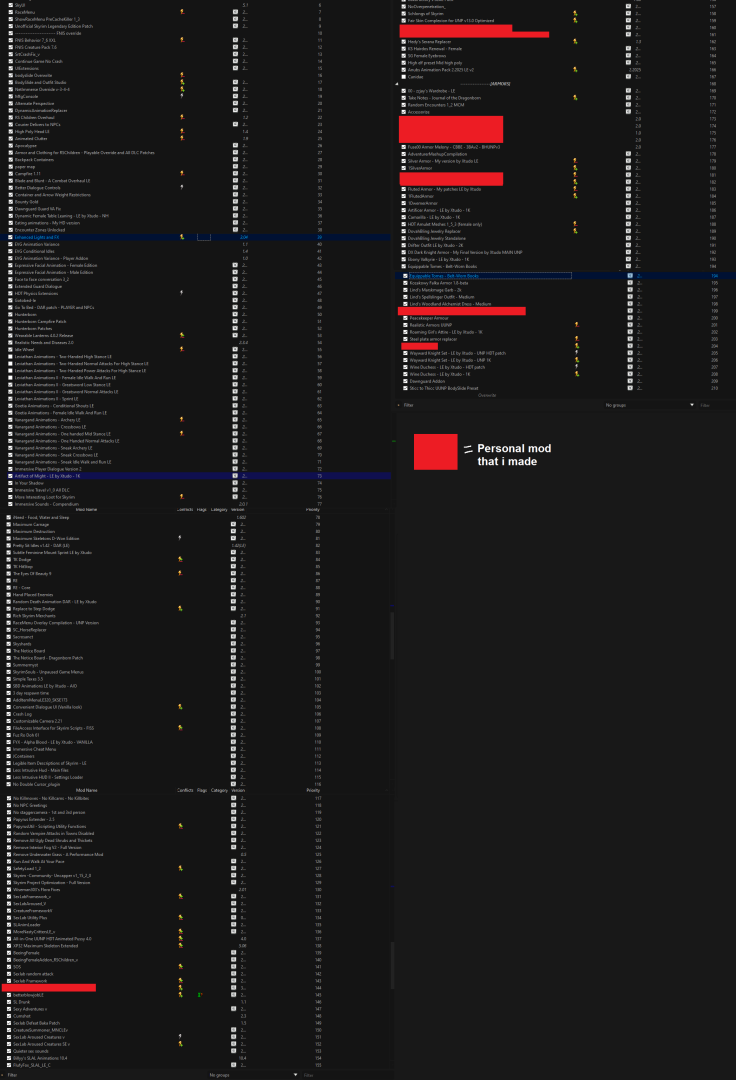Click Category column header above No Killmoves row
Viewport: 736px width, 1080px height.
coord(219,790)
